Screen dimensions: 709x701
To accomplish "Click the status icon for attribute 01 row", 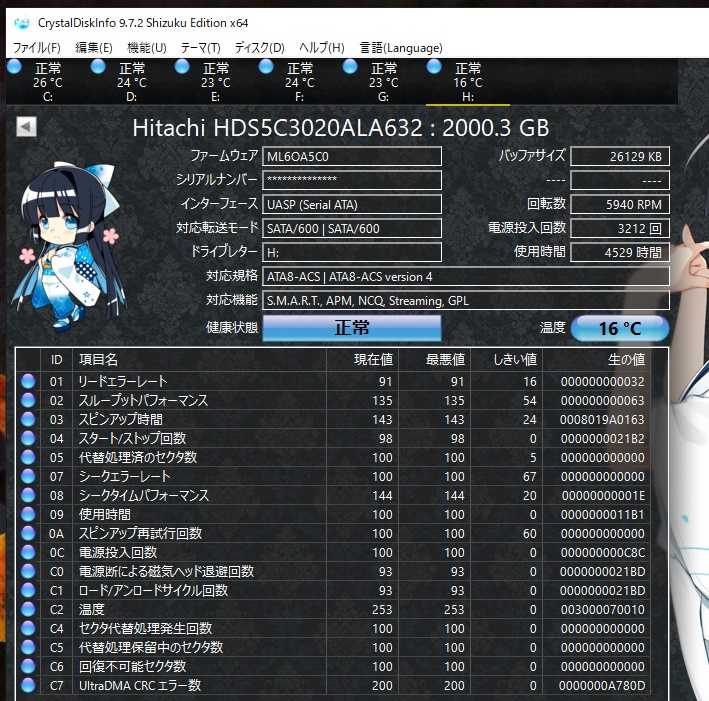I will [x=28, y=381].
